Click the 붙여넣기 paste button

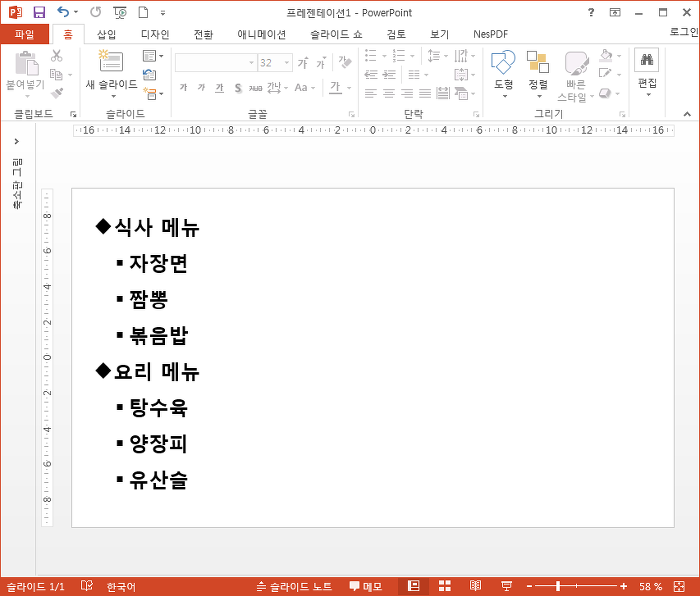tap(25, 74)
